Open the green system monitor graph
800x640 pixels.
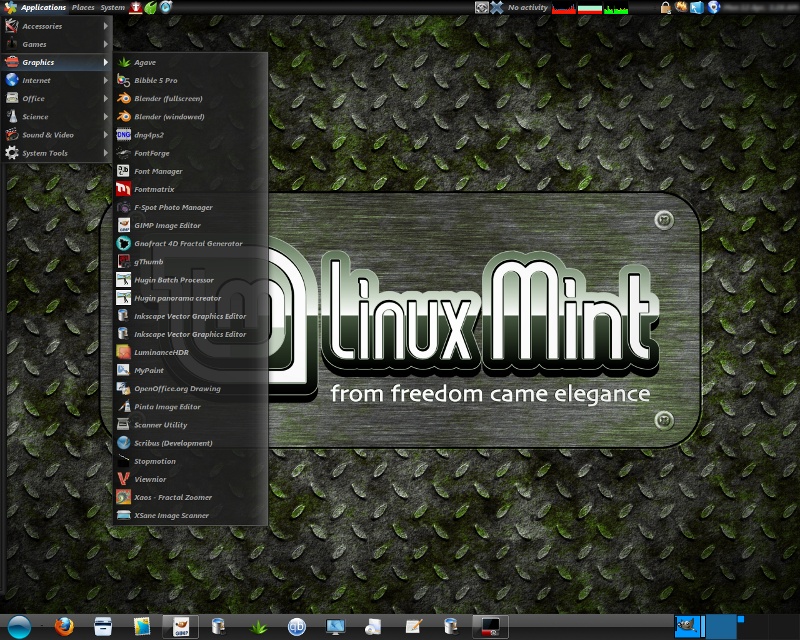click(x=616, y=8)
